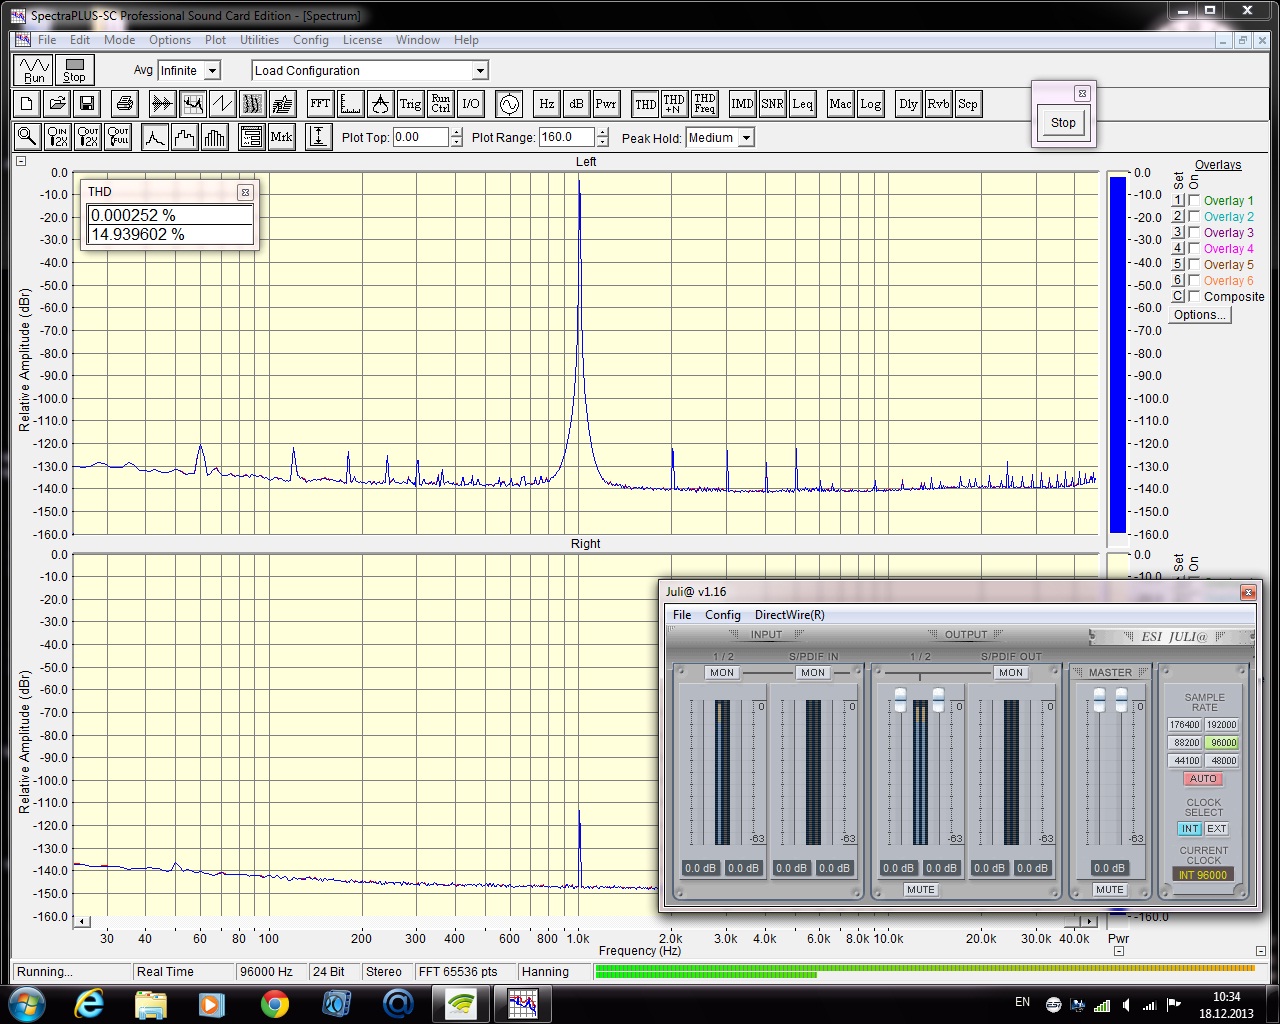The height and width of the screenshot is (1024, 1280).
Task: Open DirectWire(R) menu in Juli@ panel
Action: click(x=789, y=615)
